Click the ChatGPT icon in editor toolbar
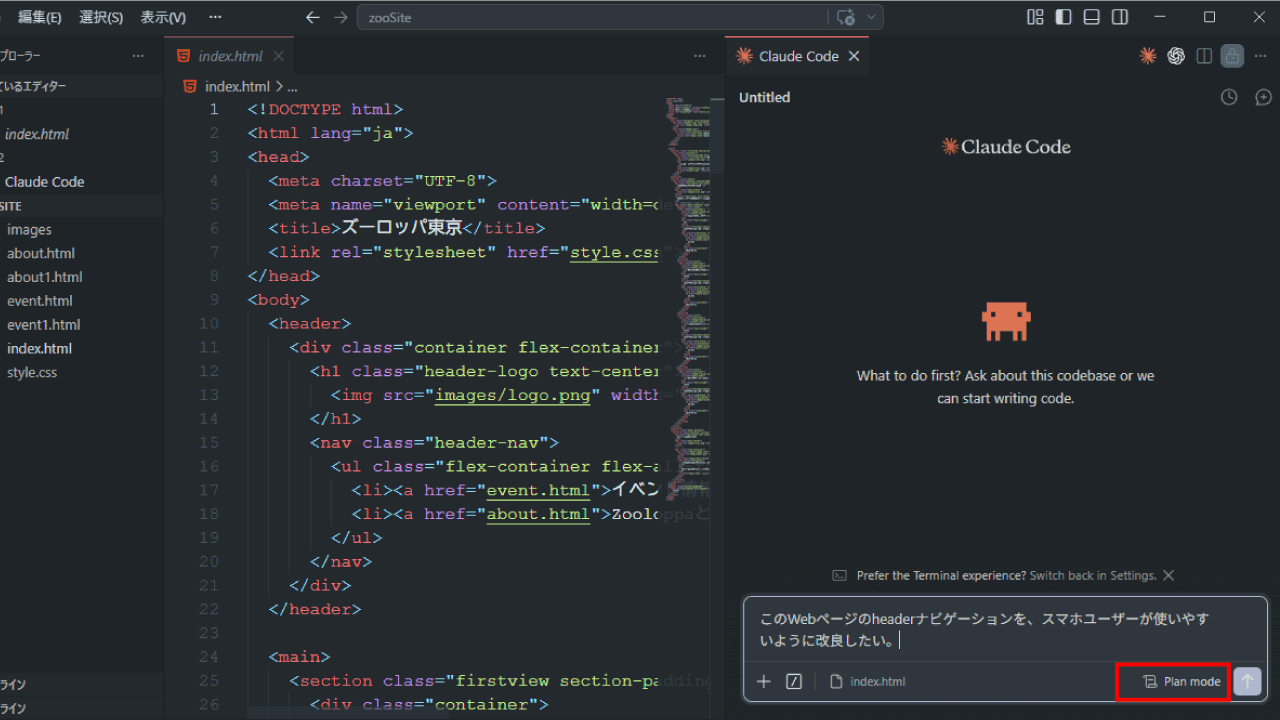 pos(1176,56)
